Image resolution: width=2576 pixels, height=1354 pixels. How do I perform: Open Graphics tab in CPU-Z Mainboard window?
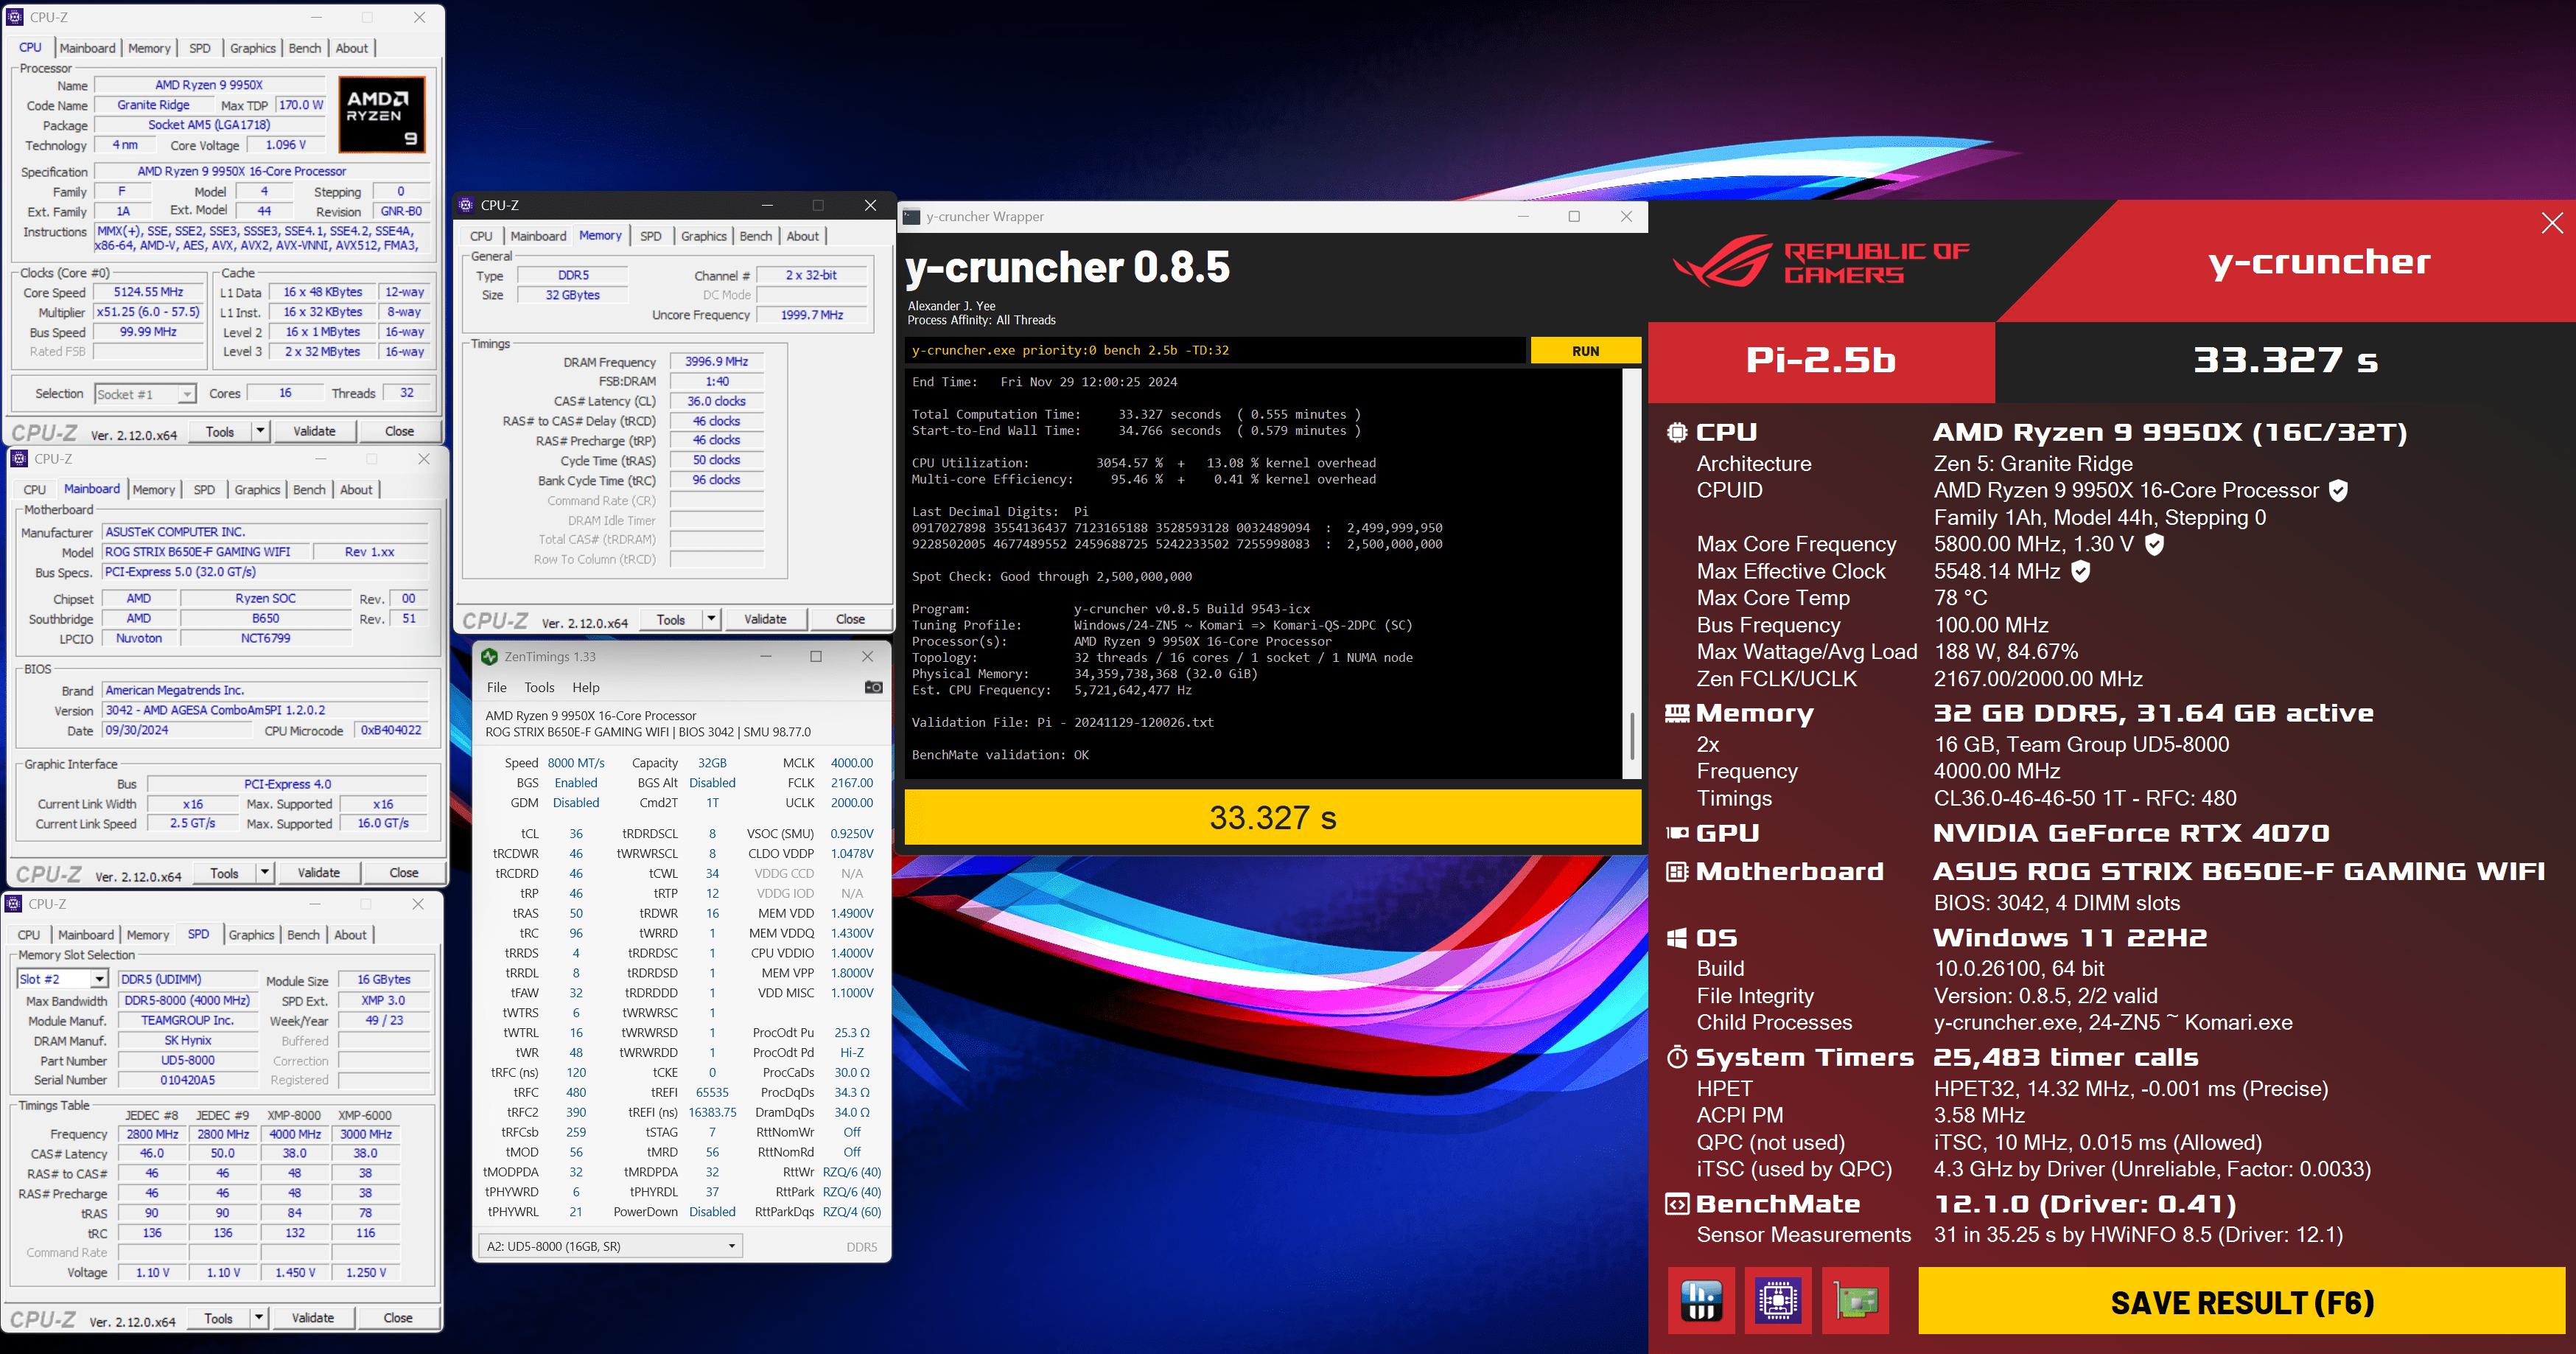click(257, 490)
